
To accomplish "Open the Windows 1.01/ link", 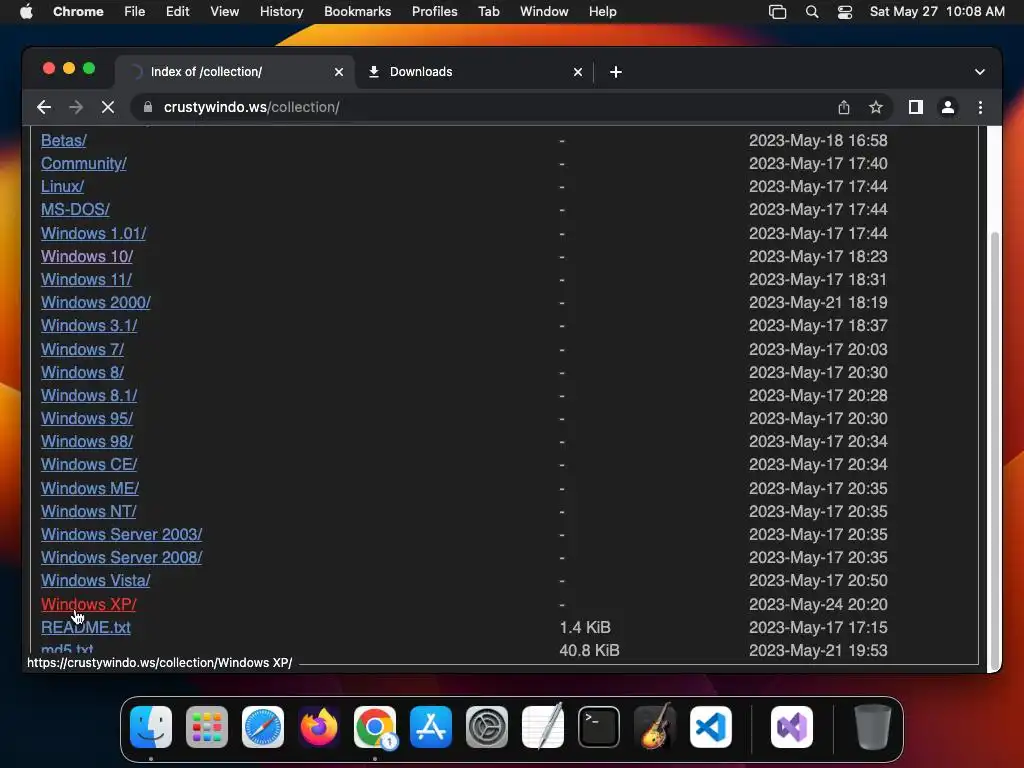I will [93, 233].
